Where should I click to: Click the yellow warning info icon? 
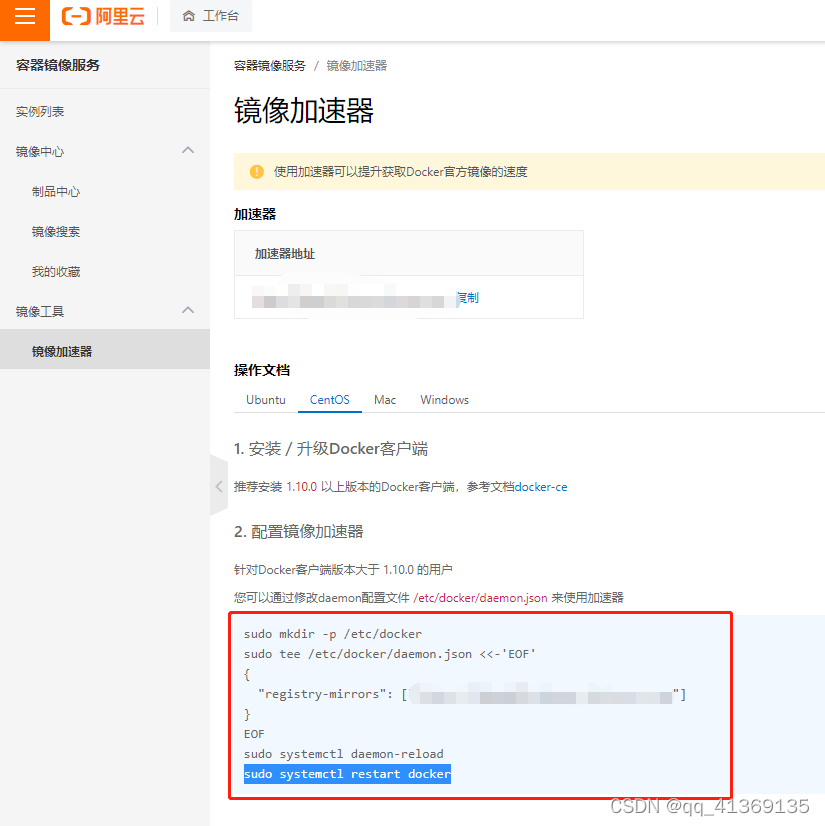point(257,172)
